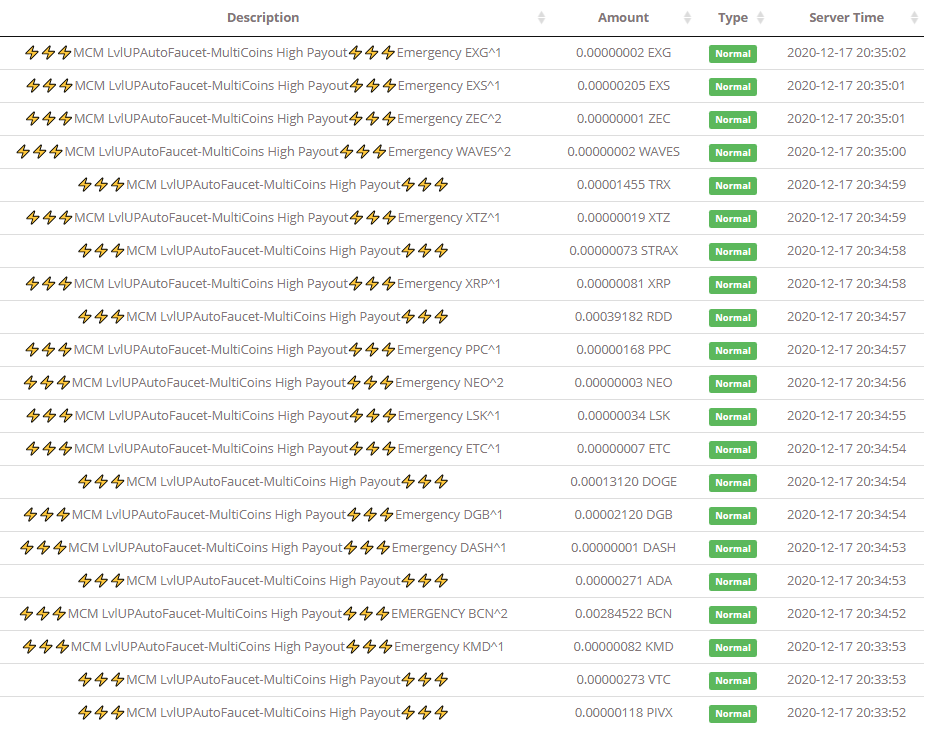Click sort arrows icon beside Server Time

coord(914,18)
